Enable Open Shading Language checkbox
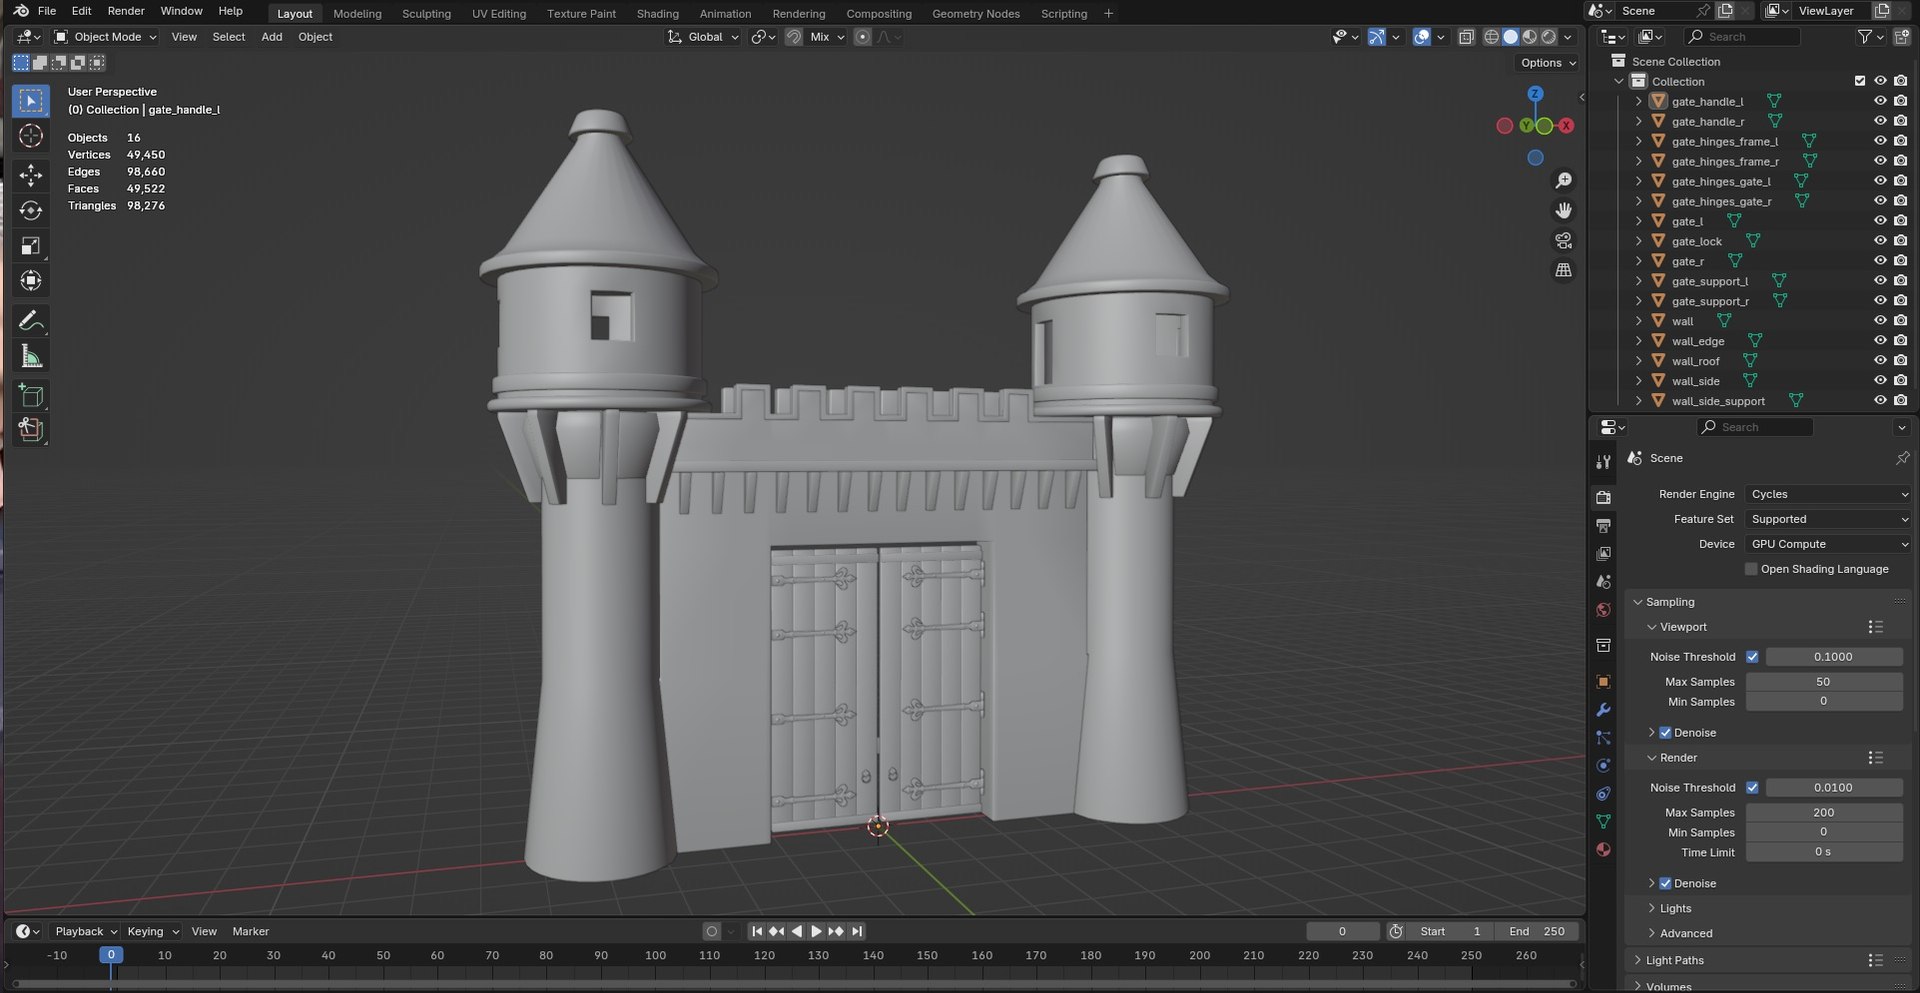1920x993 pixels. 1751,569
